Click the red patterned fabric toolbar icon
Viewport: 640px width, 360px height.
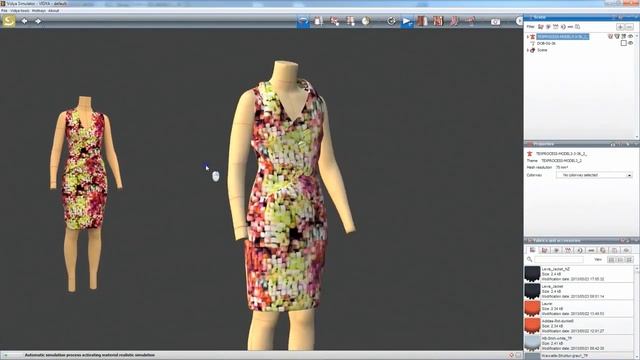(x=438, y=21)
